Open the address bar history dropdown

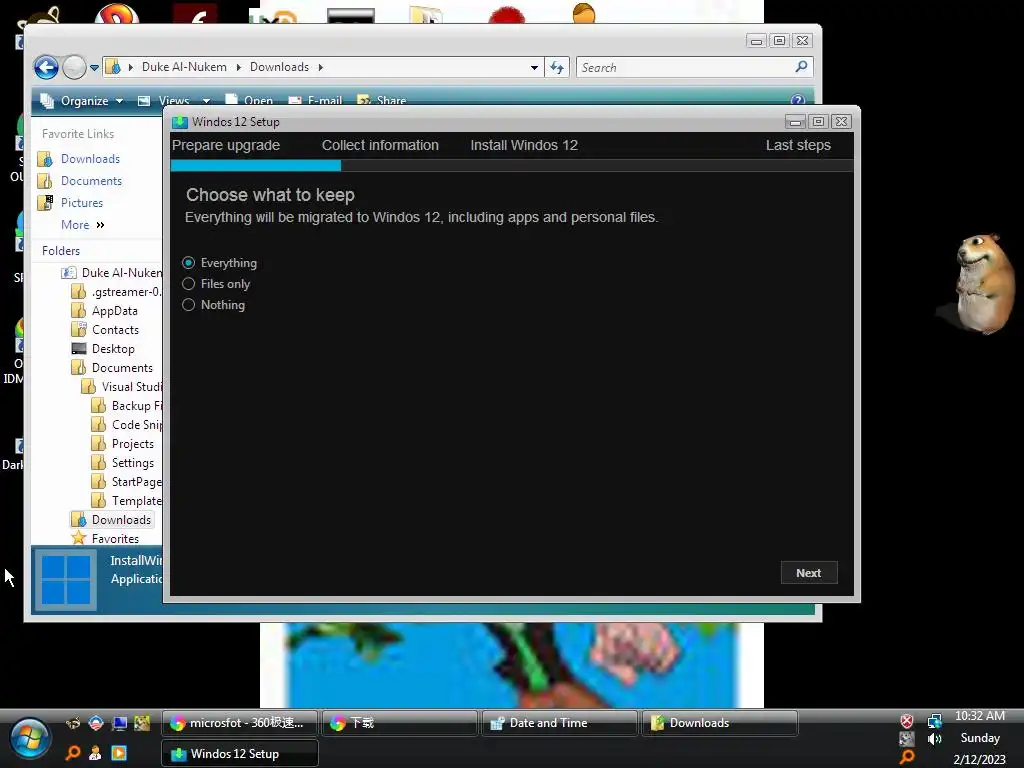tap(534, 67)
